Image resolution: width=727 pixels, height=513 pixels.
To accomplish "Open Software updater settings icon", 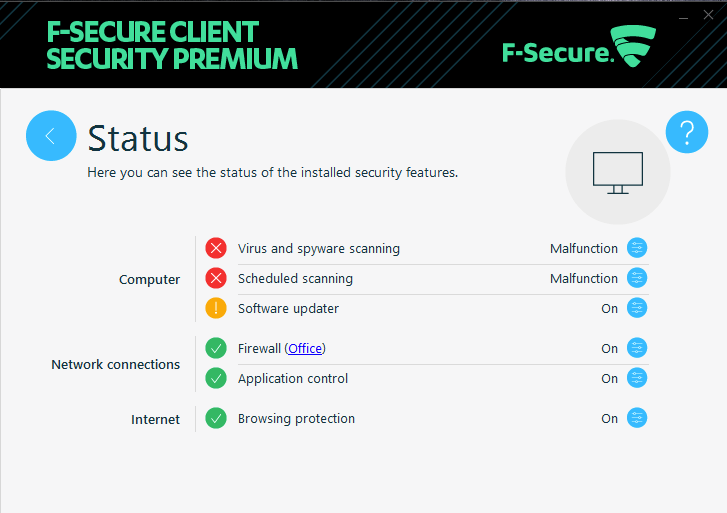I will click(x=637, y=308).
